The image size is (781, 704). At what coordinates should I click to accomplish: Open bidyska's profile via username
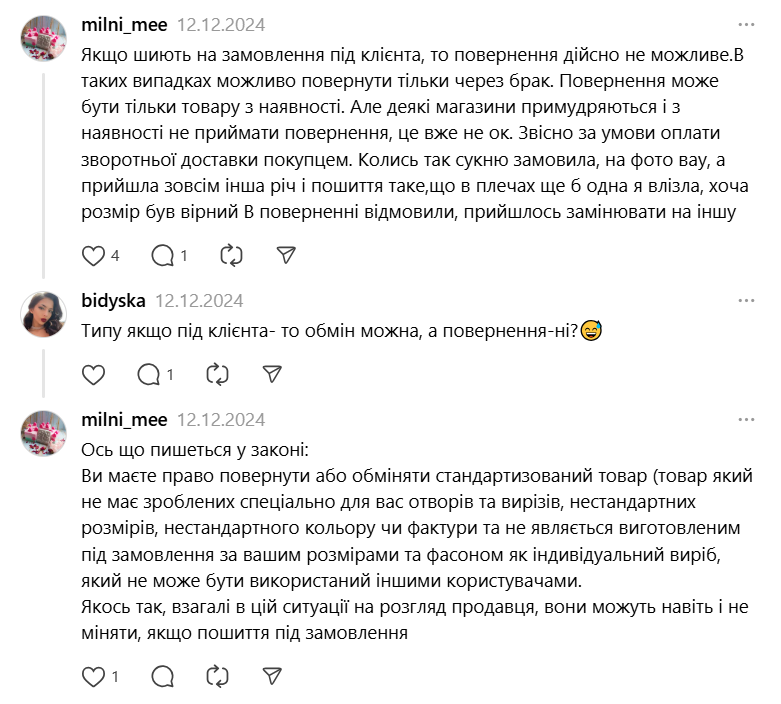pos(113,300)
